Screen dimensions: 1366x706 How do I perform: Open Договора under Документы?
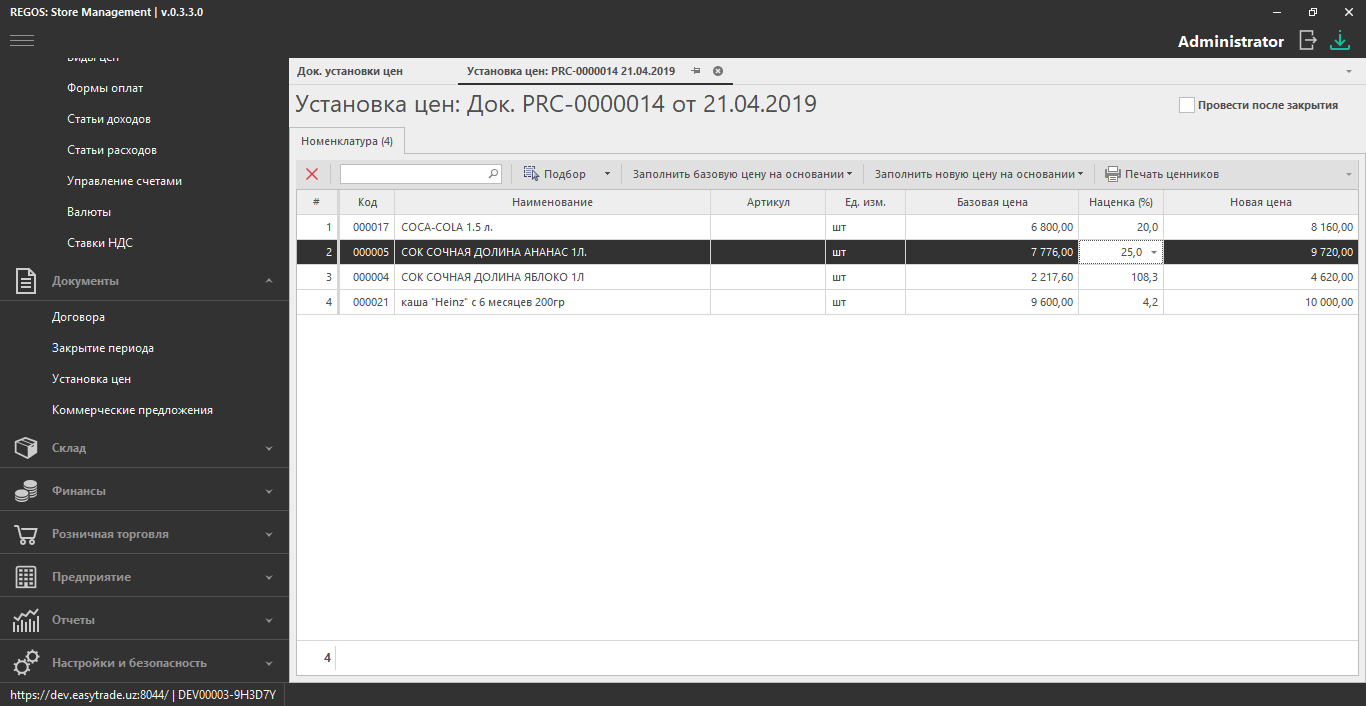[x=79, y=317]
